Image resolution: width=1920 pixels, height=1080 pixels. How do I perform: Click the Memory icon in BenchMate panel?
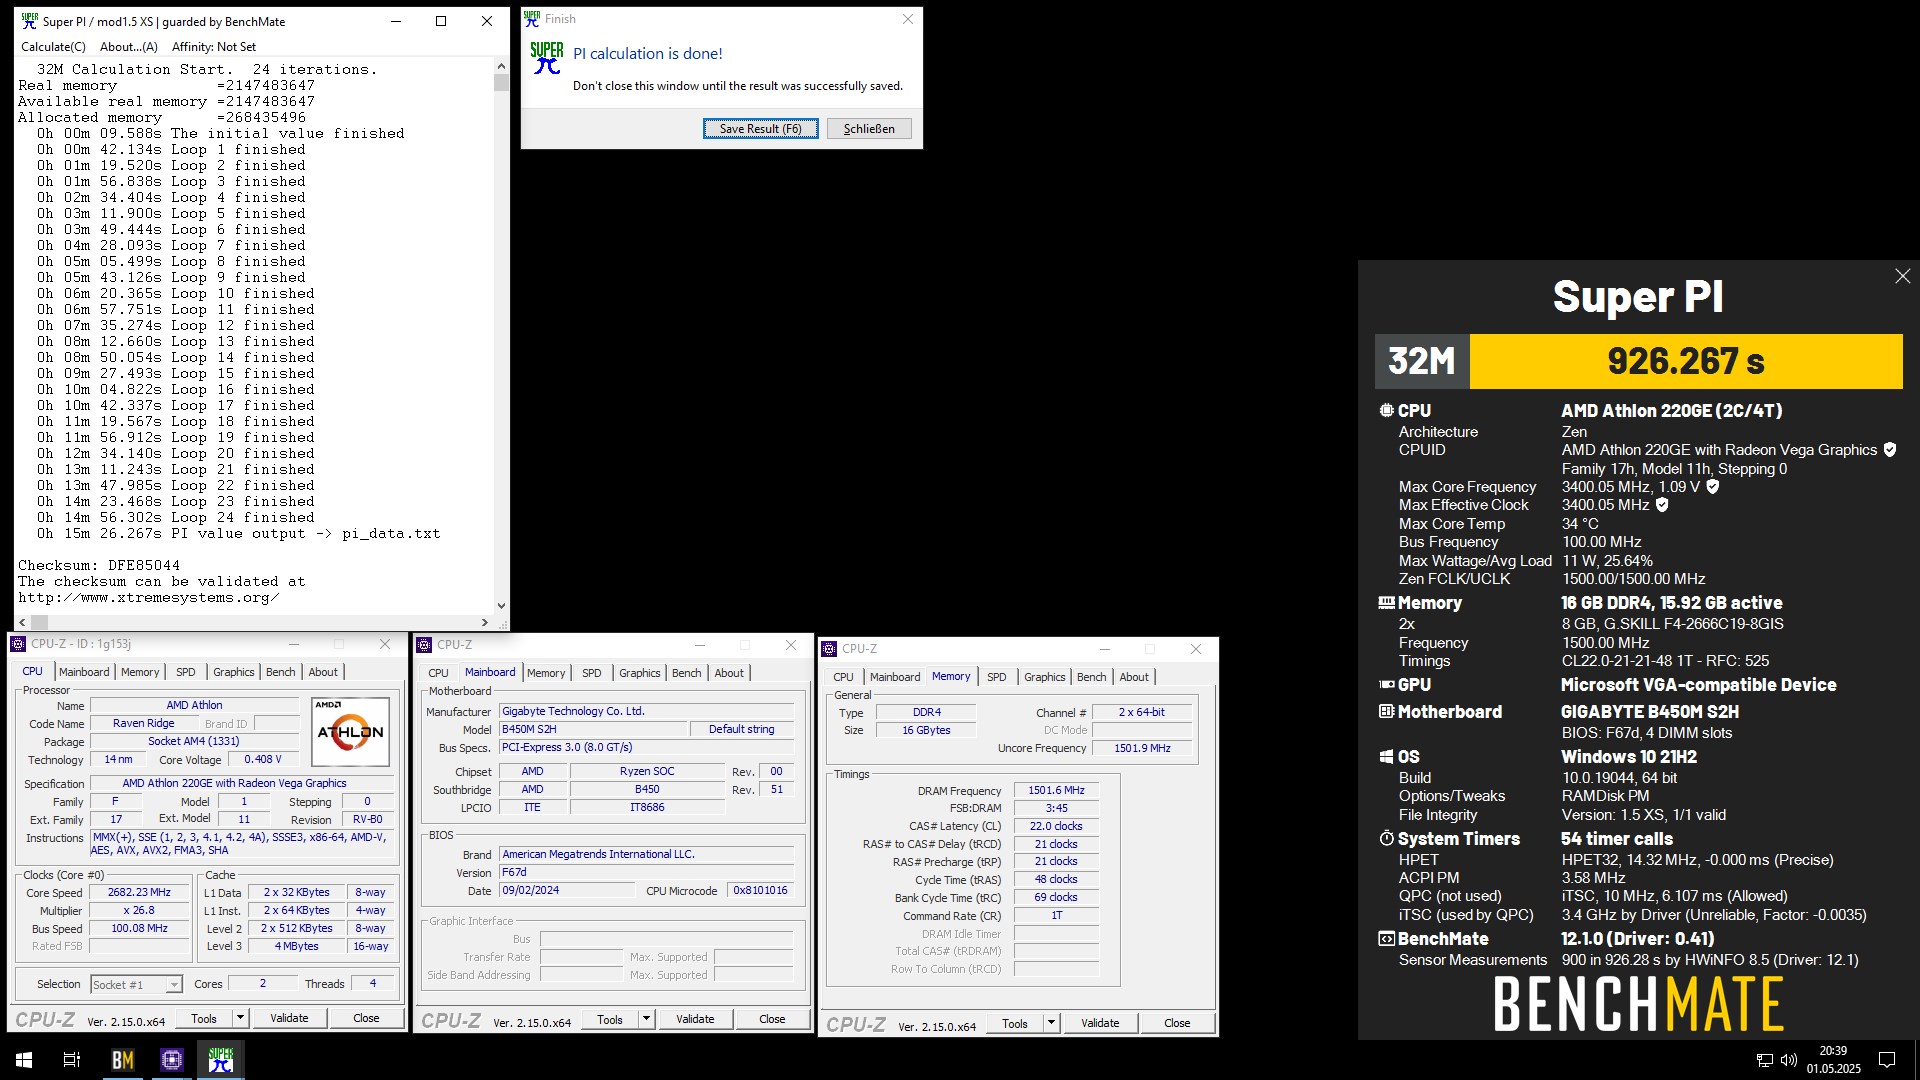[x=1386, y=603]
